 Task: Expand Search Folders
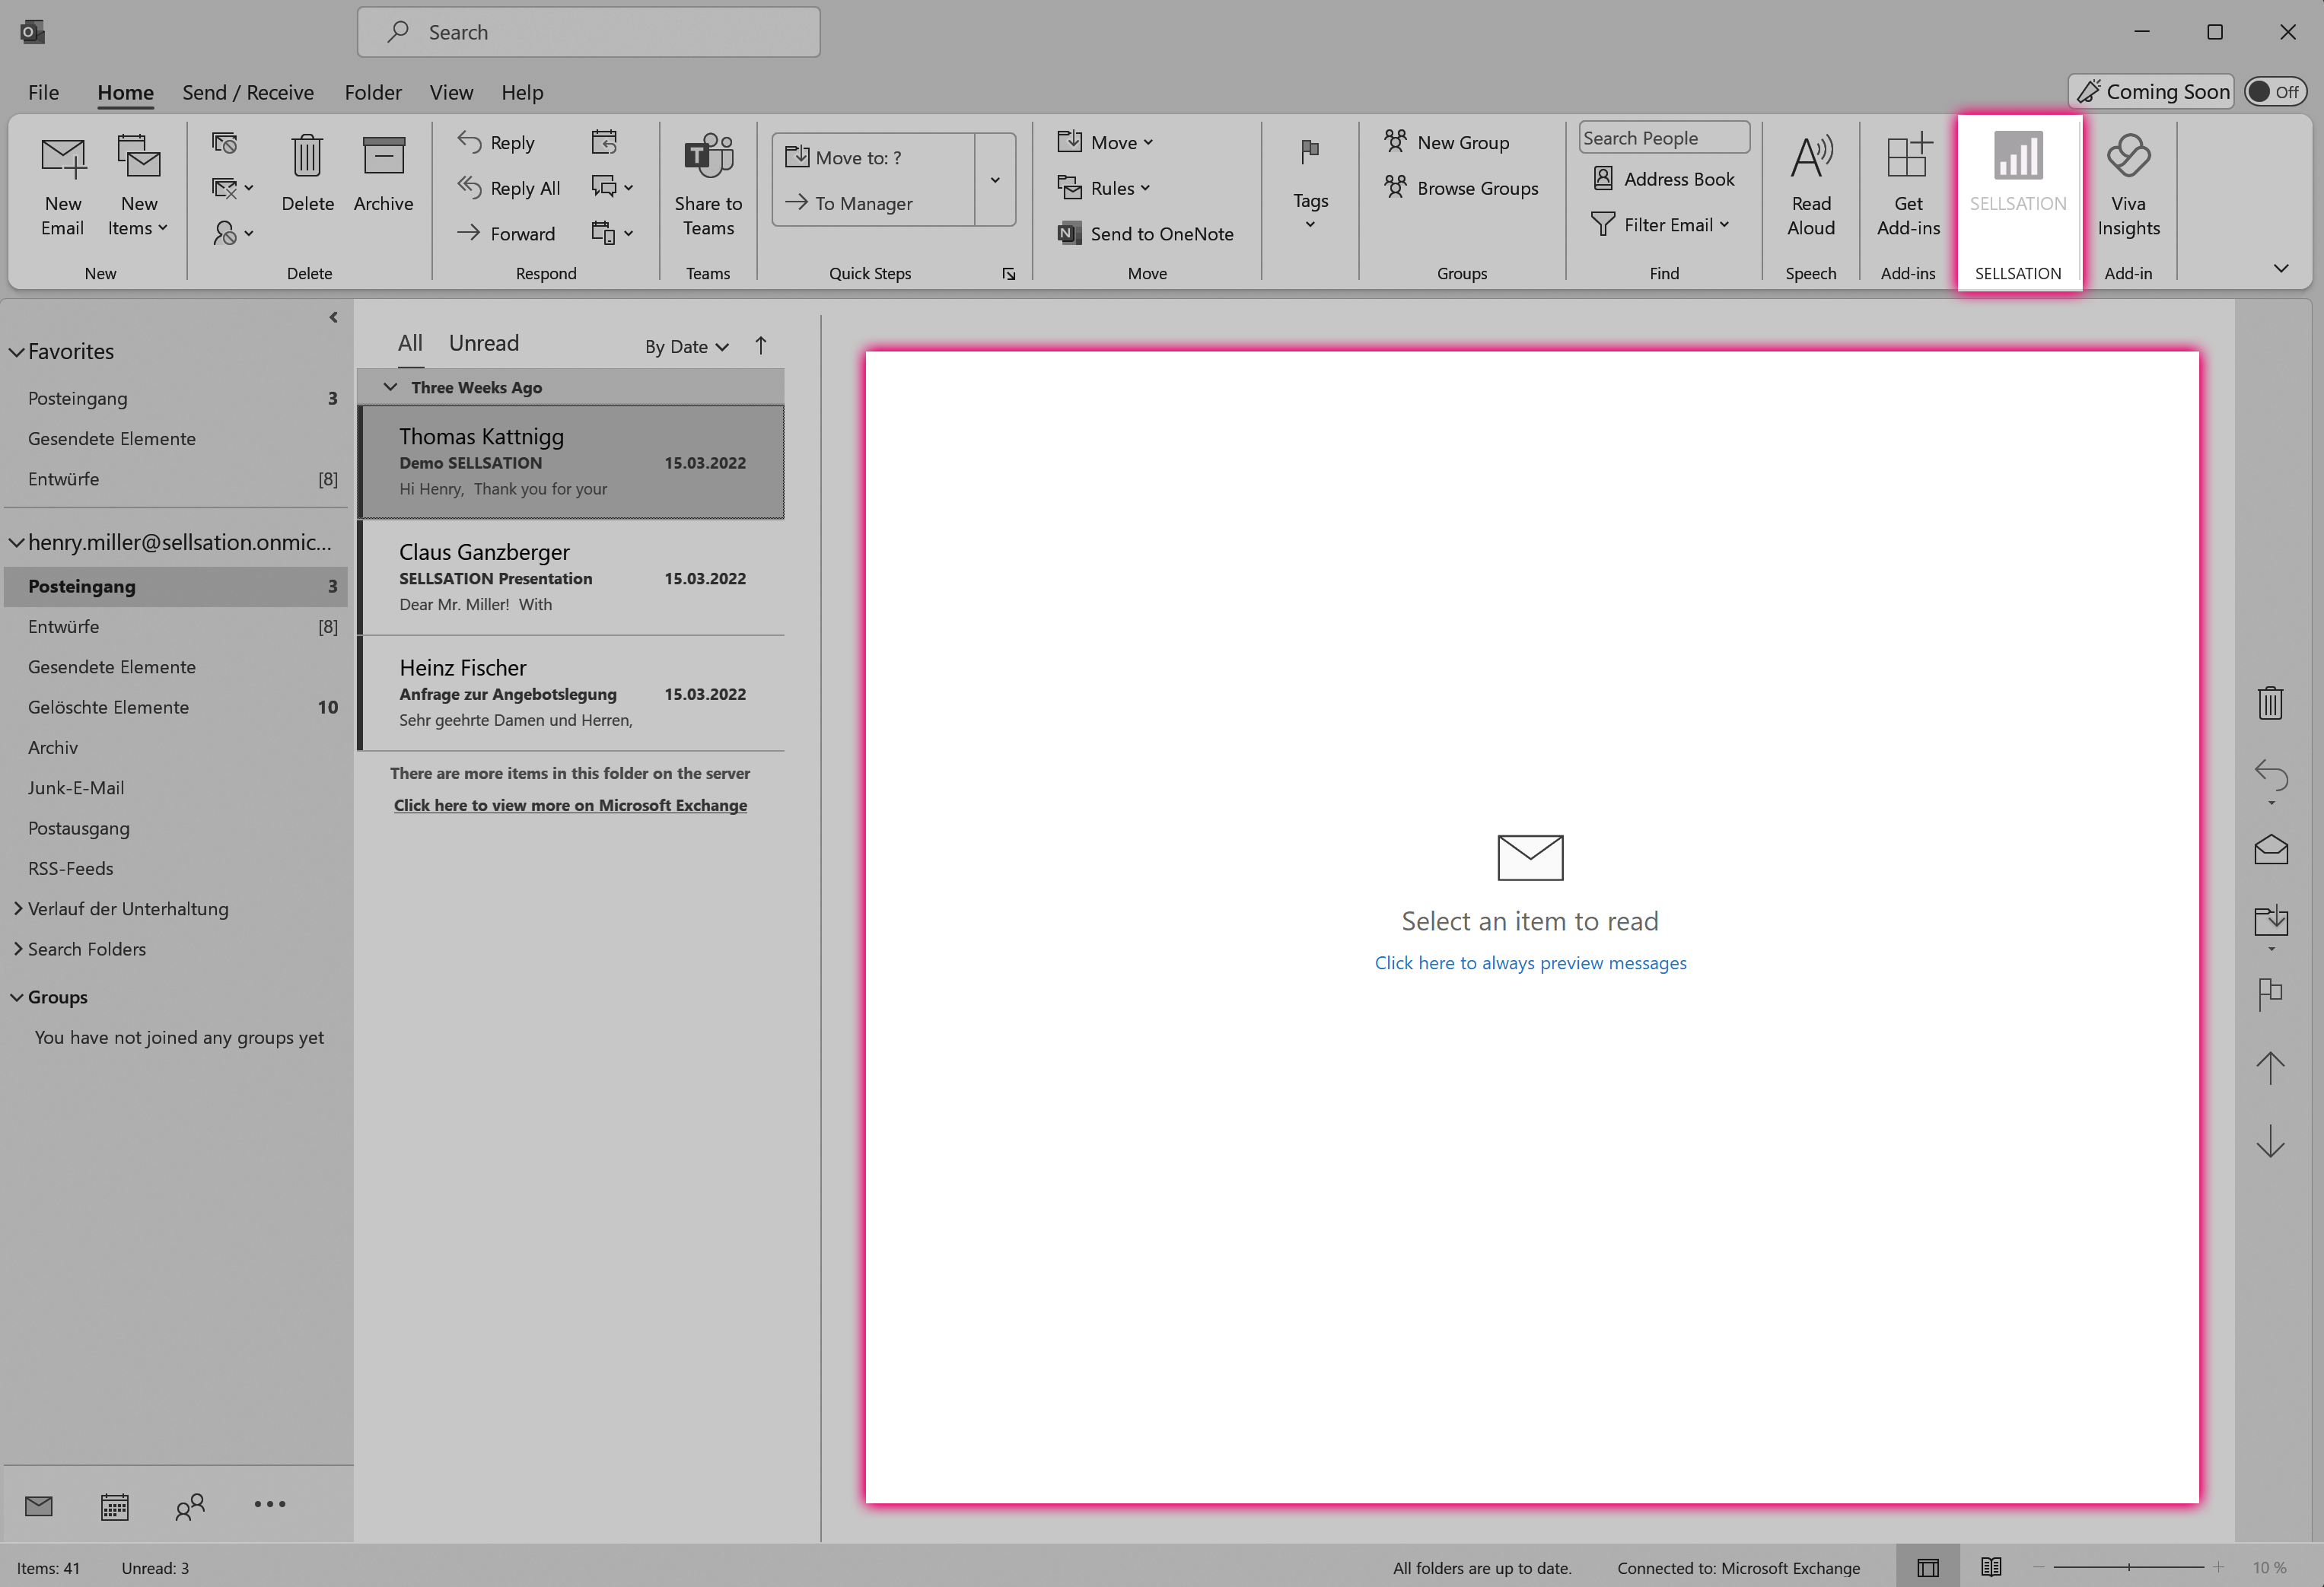click(17, 948)
